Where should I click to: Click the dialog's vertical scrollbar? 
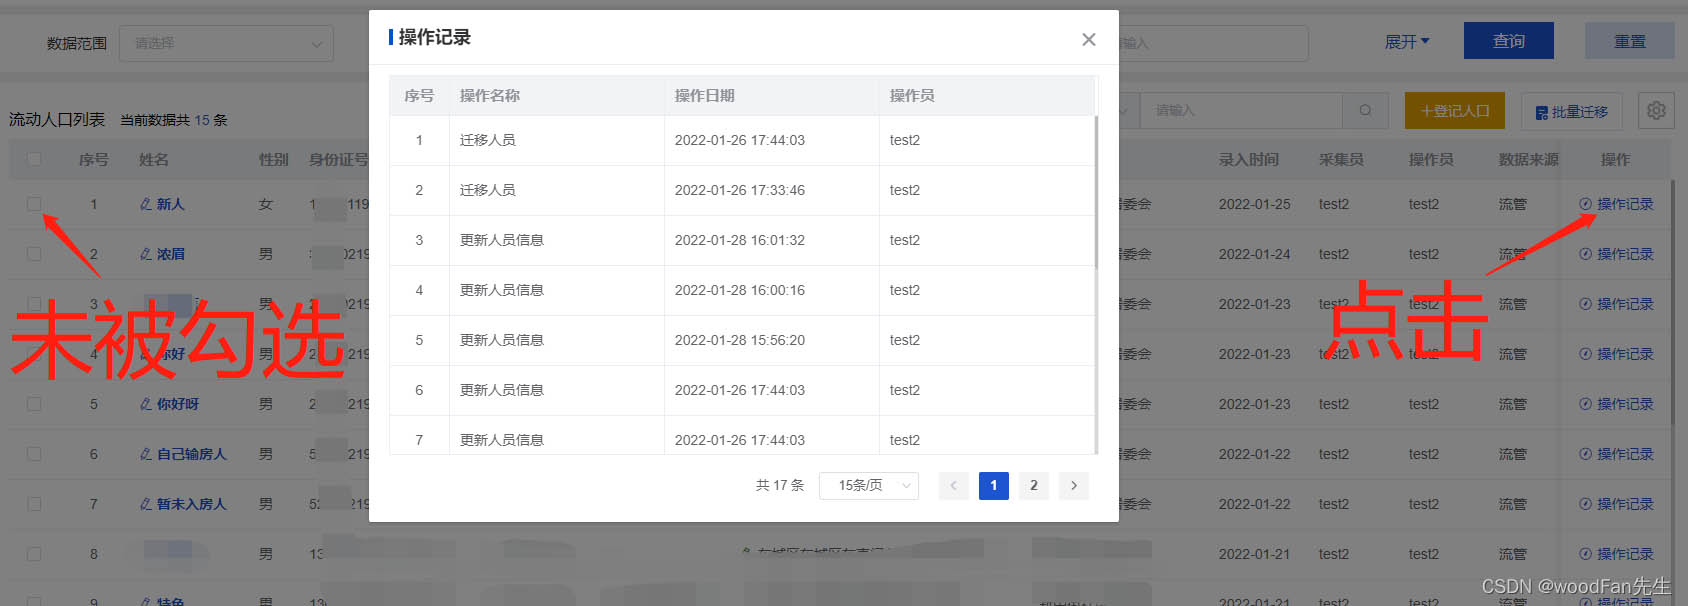point(1096,192)
